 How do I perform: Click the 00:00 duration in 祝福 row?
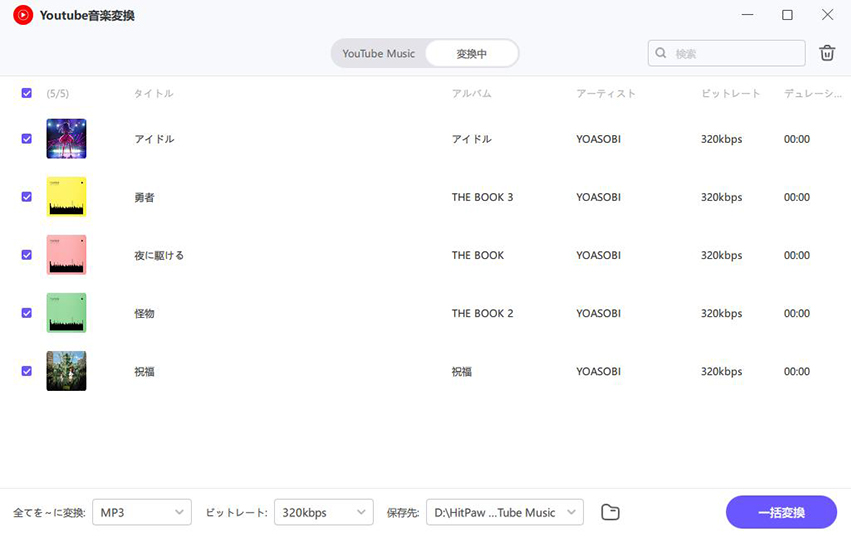pos(797,371)
